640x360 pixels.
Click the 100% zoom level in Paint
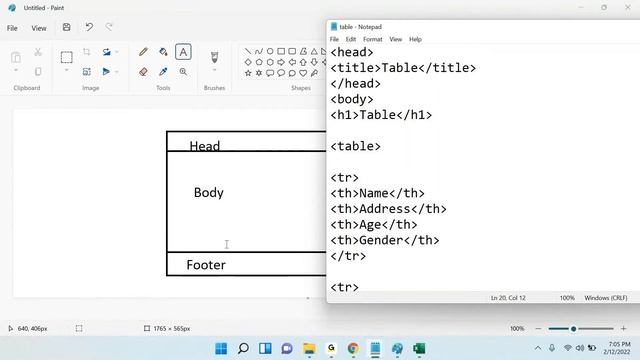click(x=517, y=329)
